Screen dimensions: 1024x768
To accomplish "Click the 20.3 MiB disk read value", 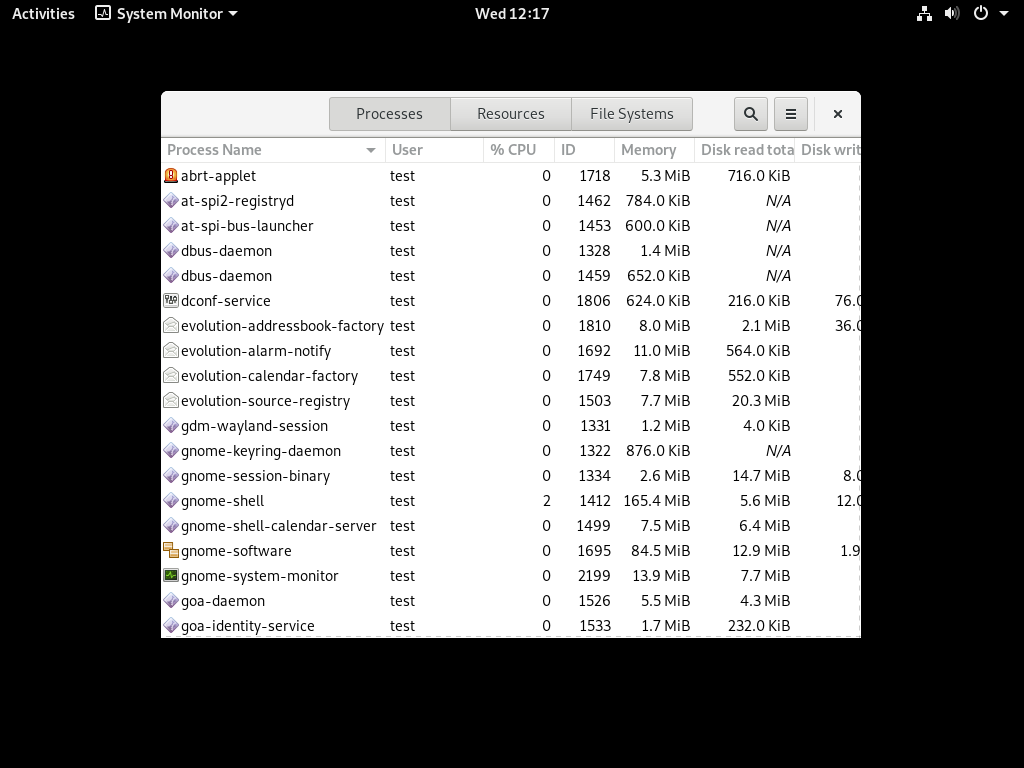I will click(761, 400).
